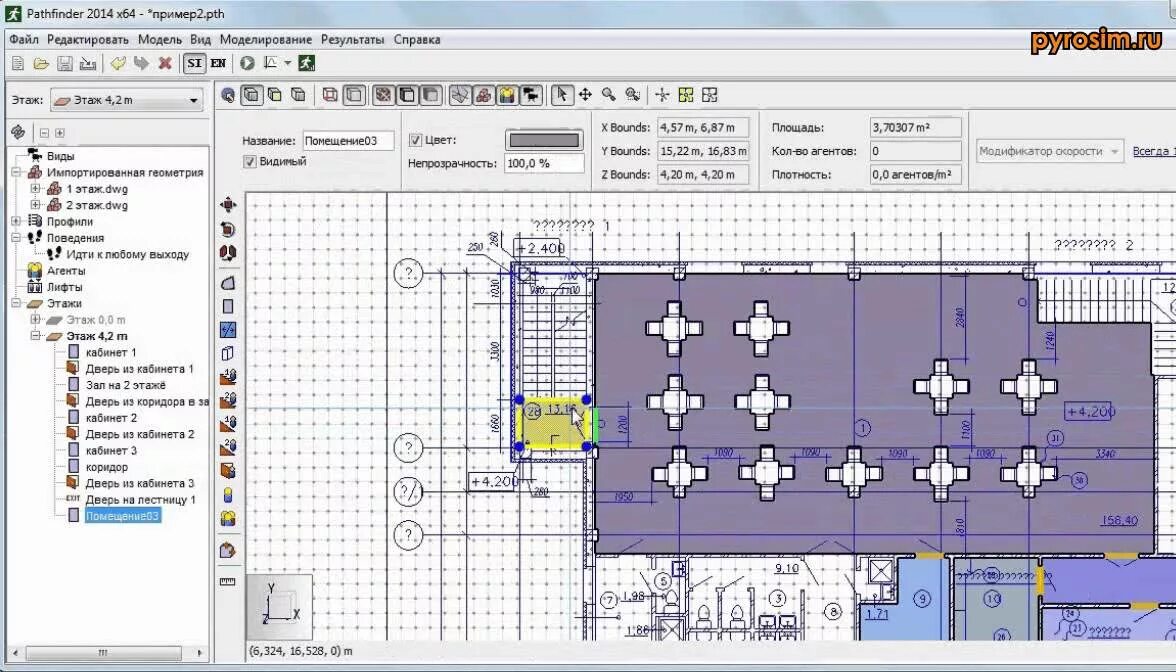This screenshot has height=672, width=1176.
Task: Click the Move object tool icon
Action: [228, 205]
